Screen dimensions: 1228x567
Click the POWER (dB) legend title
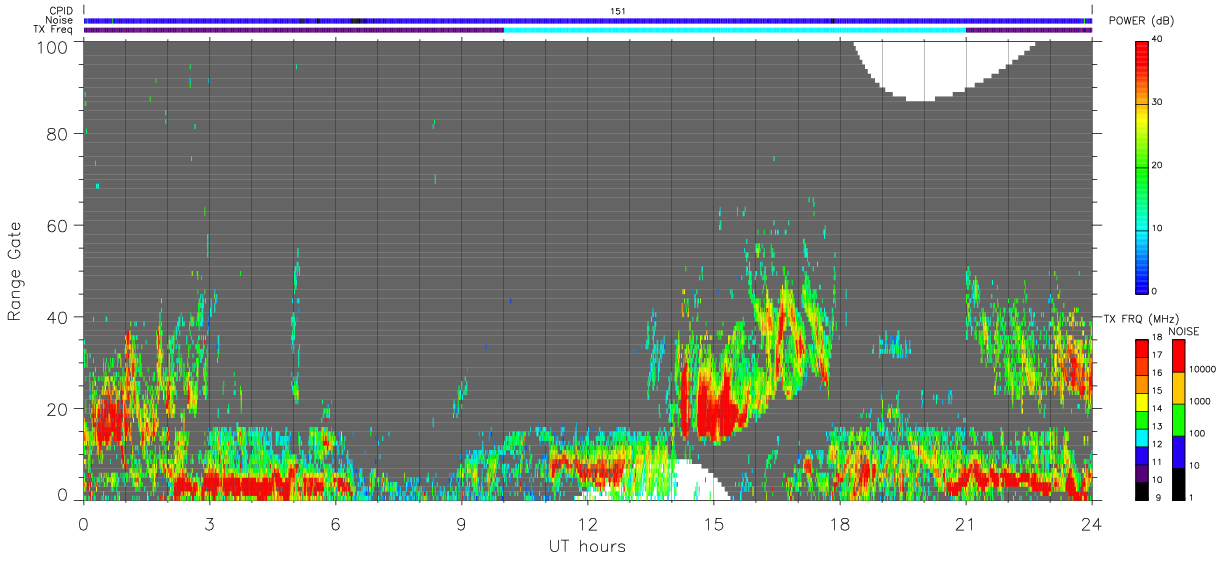point(1142,21)
